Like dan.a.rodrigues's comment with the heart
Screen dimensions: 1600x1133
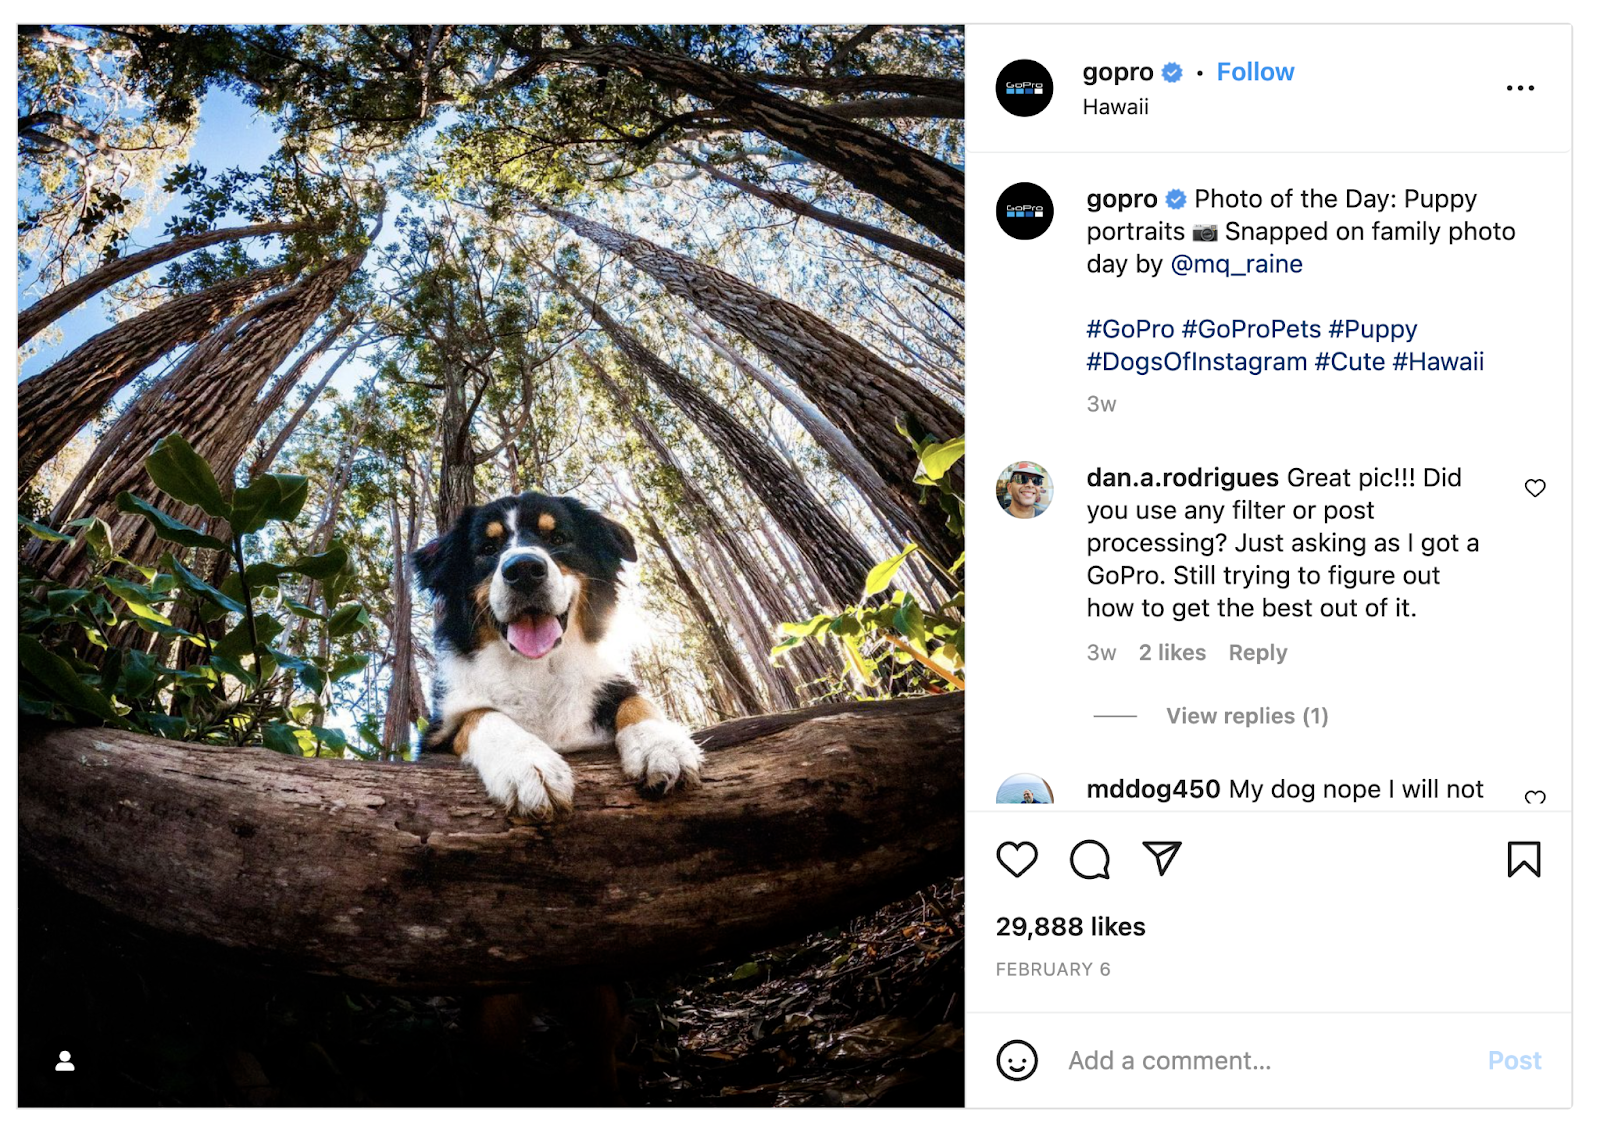[x=1536, y=488]
